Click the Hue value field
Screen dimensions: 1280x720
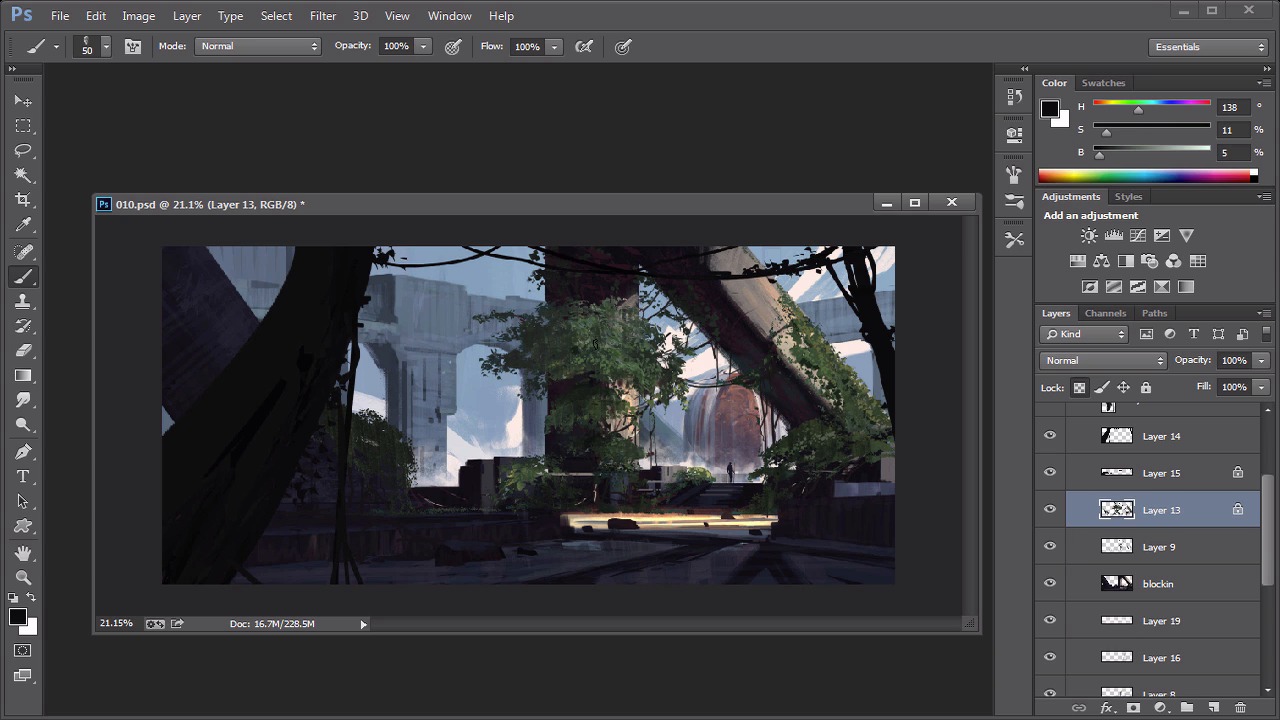click(1233, 107)
